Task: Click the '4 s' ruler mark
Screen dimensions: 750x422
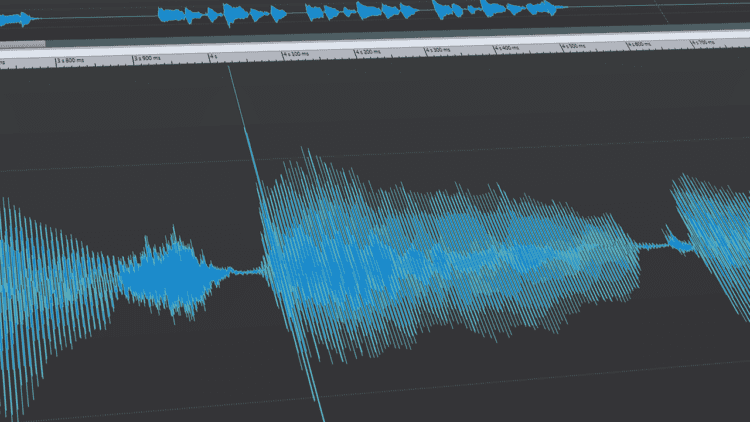Action: pyautogui.click(x=213, y=56)
